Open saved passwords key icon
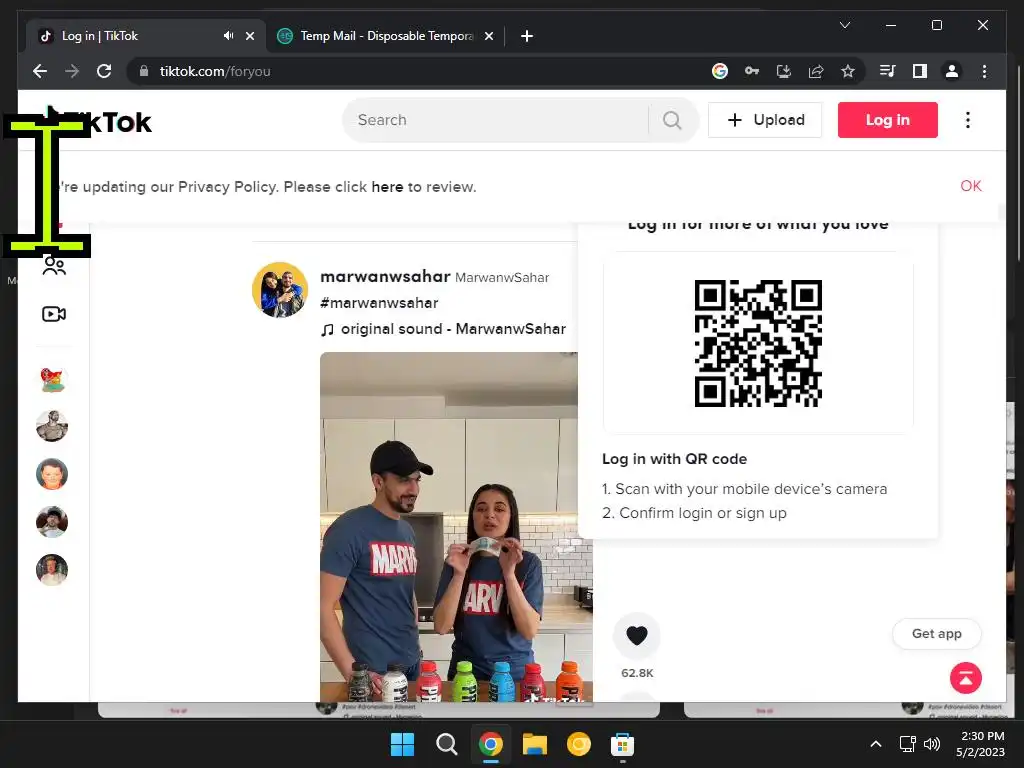Image resolution: width=1024 pixels, height=768 pixels. pos(752,71)
